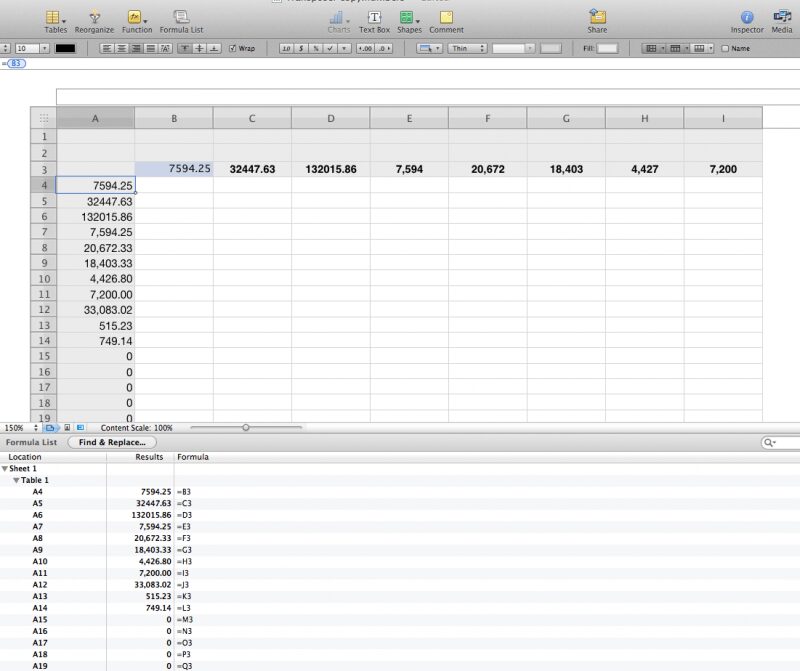Click the Content Scale slider

pyautogui.click(x=246, y=427)
